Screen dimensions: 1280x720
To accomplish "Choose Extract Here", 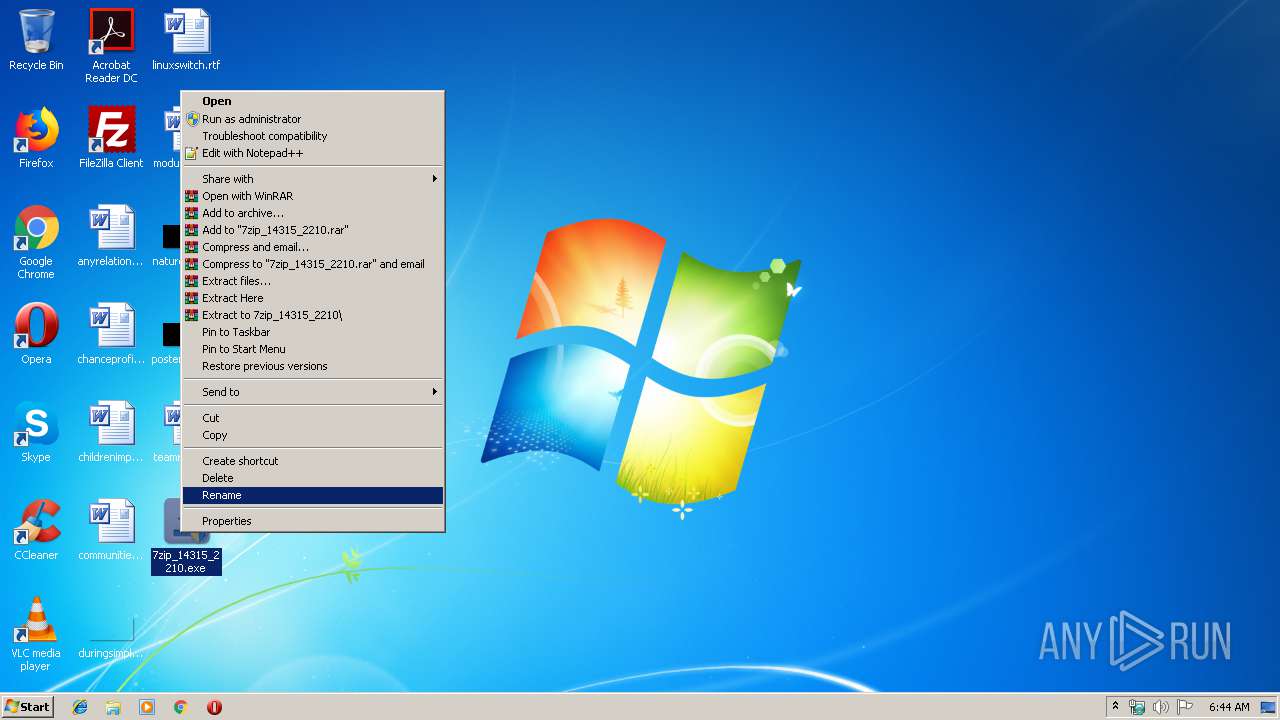I will (312, 298).
